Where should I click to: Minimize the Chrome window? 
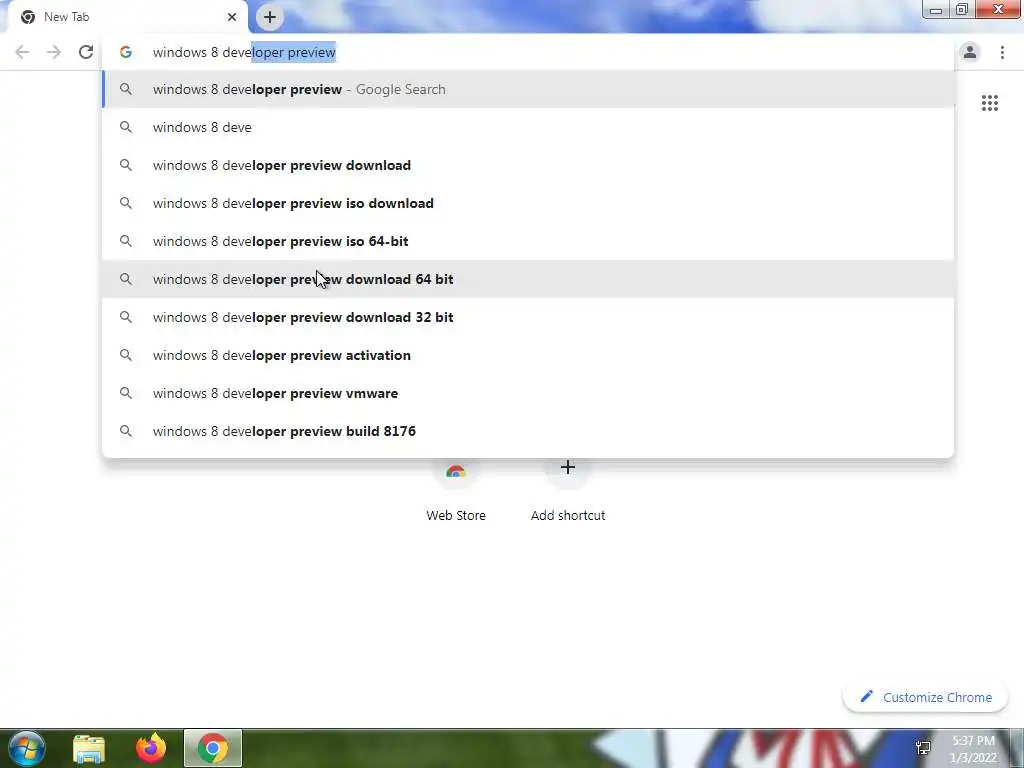tap(936, 10)
